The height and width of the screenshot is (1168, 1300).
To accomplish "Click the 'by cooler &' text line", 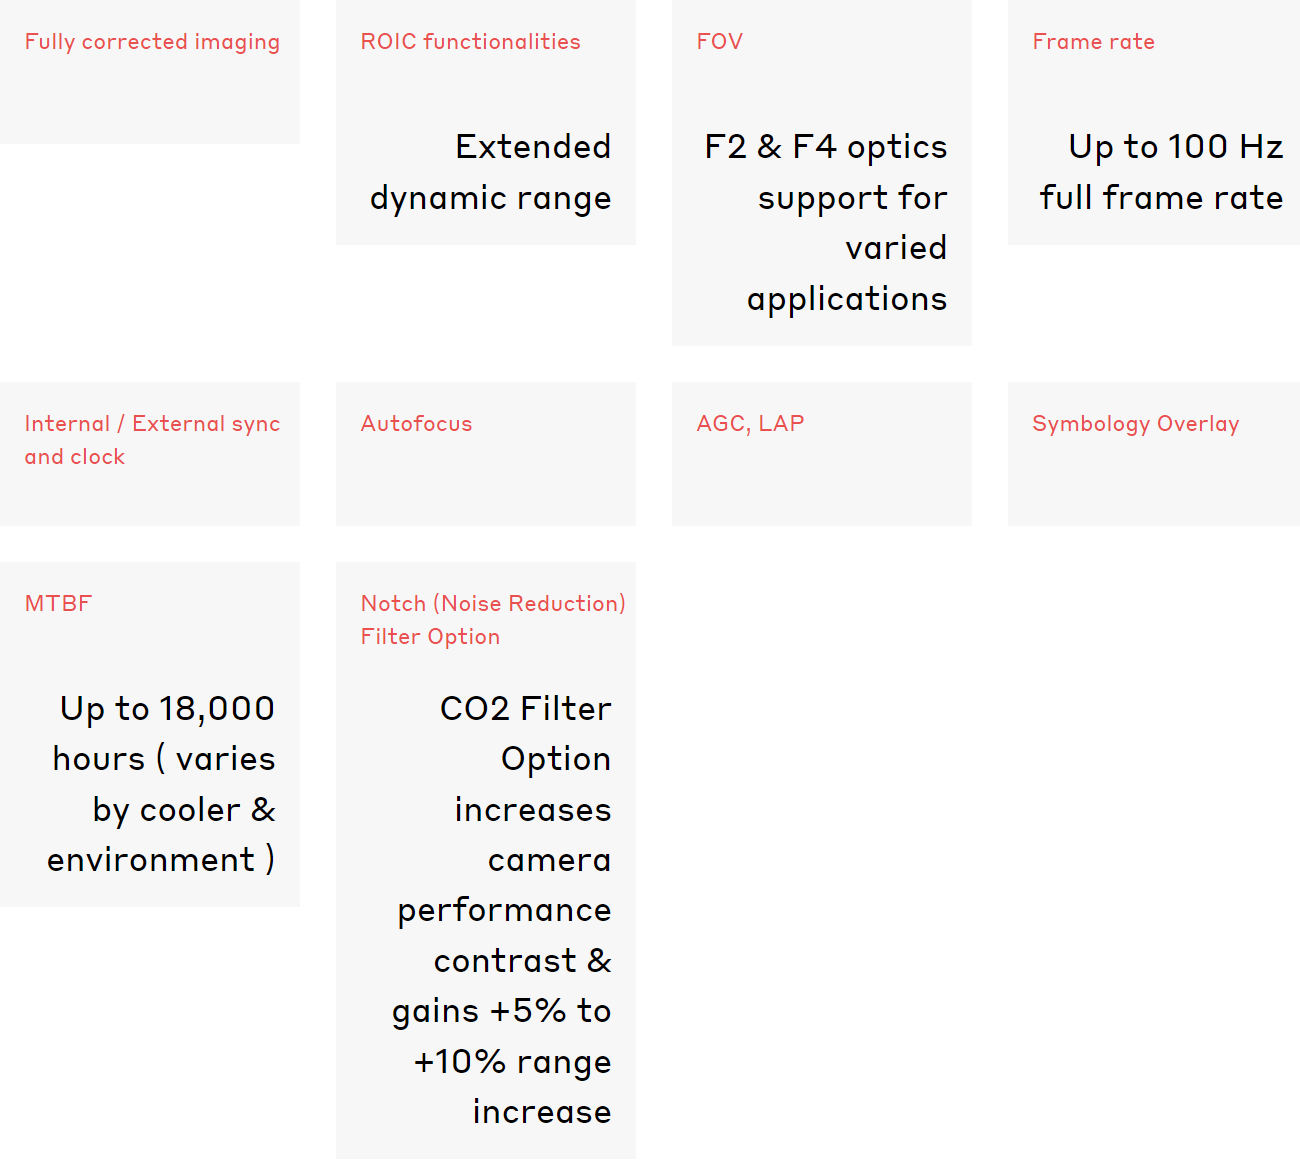I will coord(184,810).
